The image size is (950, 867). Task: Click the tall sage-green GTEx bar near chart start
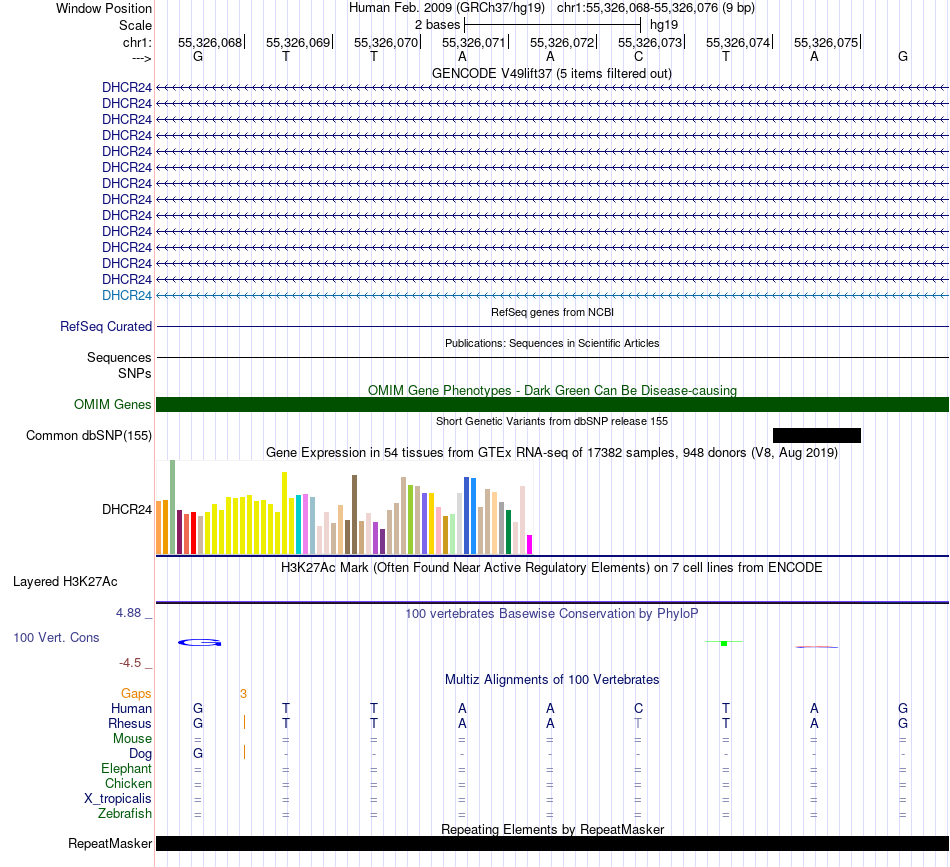point(173,507)
